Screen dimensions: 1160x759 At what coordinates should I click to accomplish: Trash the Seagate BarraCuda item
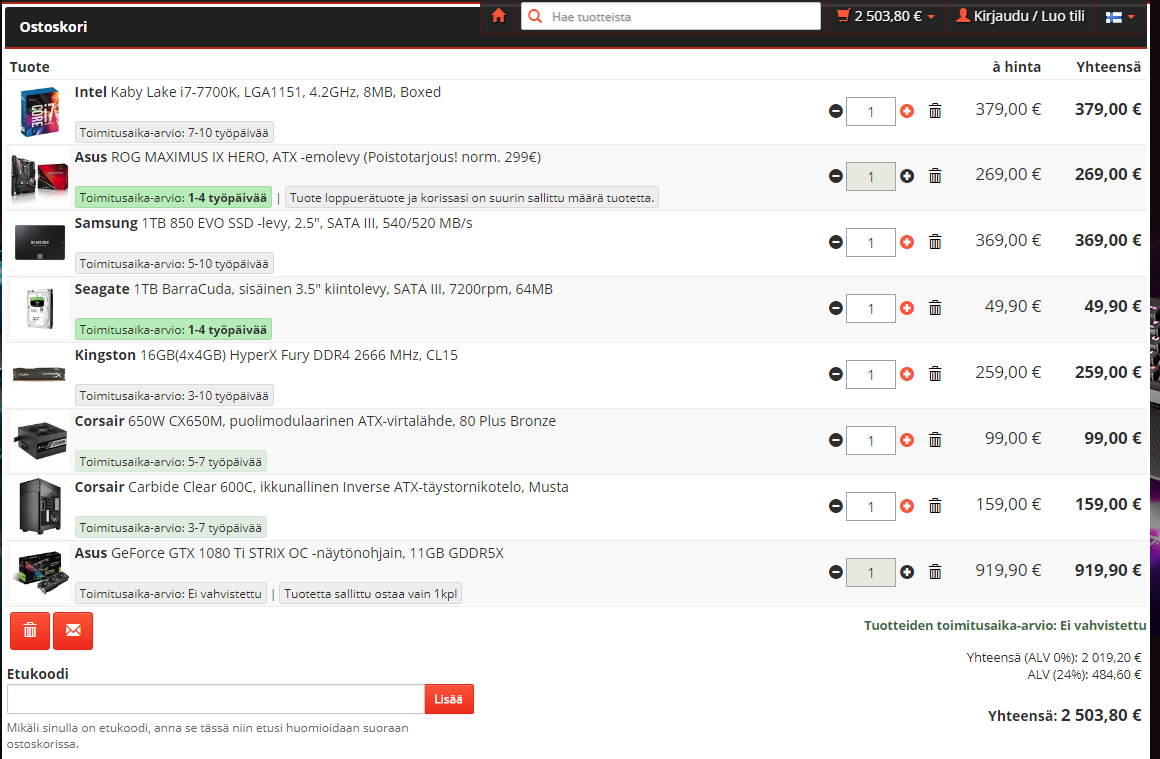[x=935, y=308]
